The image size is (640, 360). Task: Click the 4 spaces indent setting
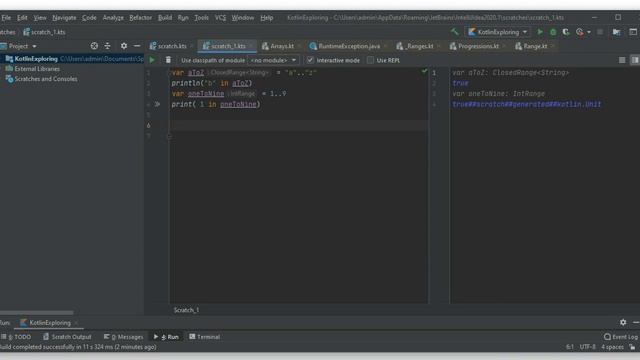pos(612,347)
